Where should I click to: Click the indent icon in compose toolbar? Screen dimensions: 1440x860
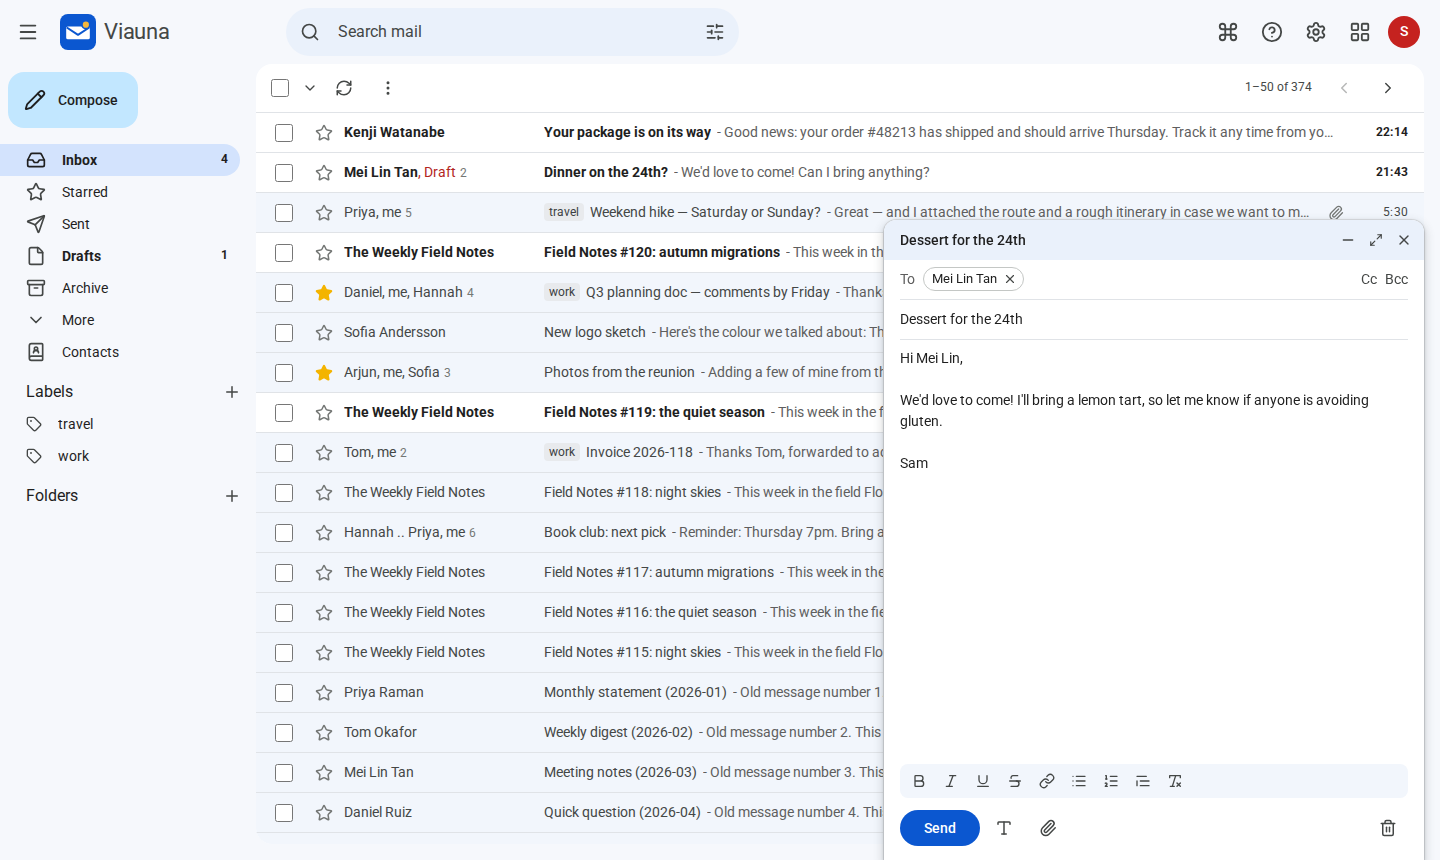click(1143, 781)
